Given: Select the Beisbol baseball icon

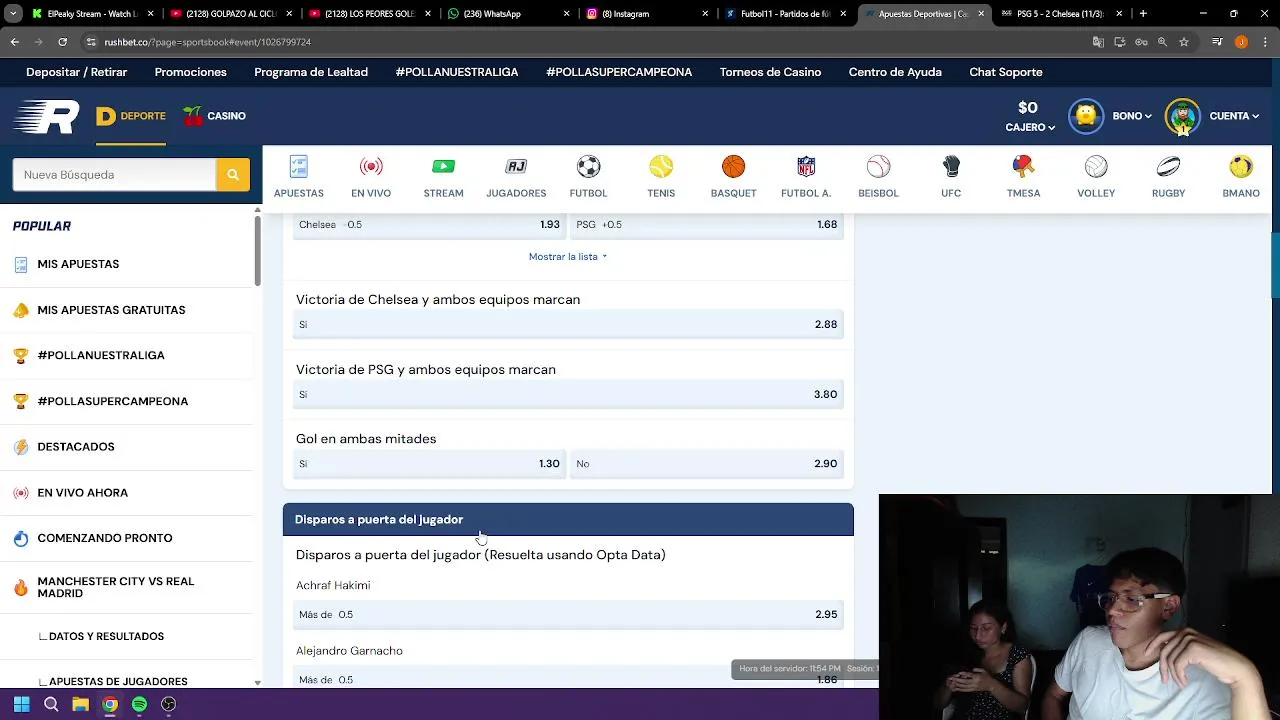Looking at the screenshot, I should click(x=878, y=166).
